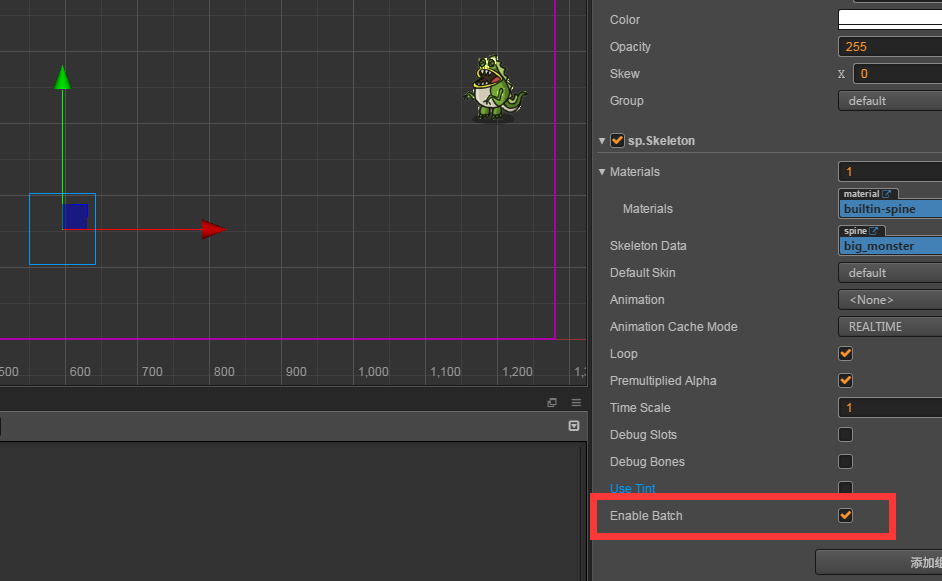Click the red X-axis gizmo arrow
Image resolution: width=942 pixels, height=581 pixels.
click(213, 229)
